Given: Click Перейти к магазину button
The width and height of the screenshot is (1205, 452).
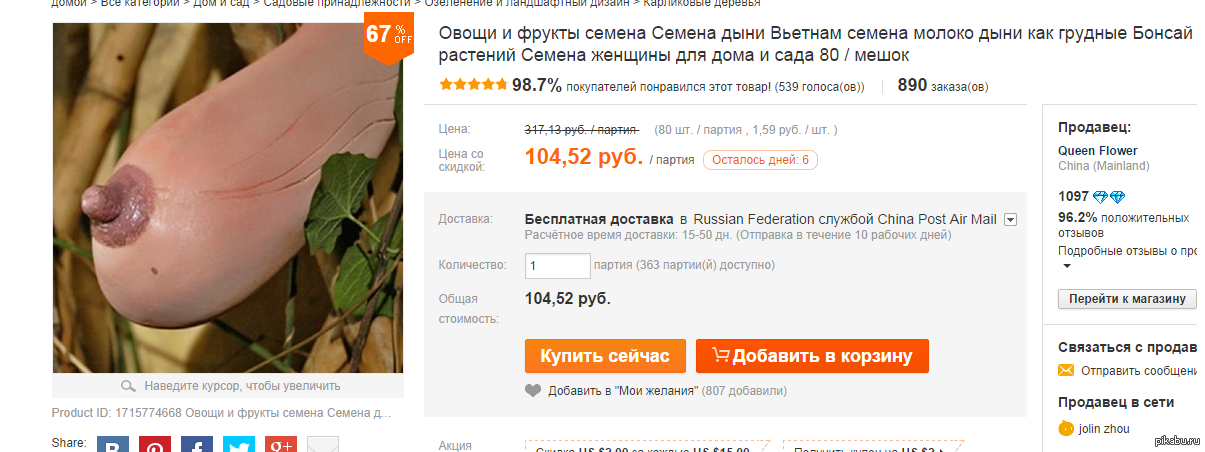Looking at the screenshot, I should (x=1127, y=299).
